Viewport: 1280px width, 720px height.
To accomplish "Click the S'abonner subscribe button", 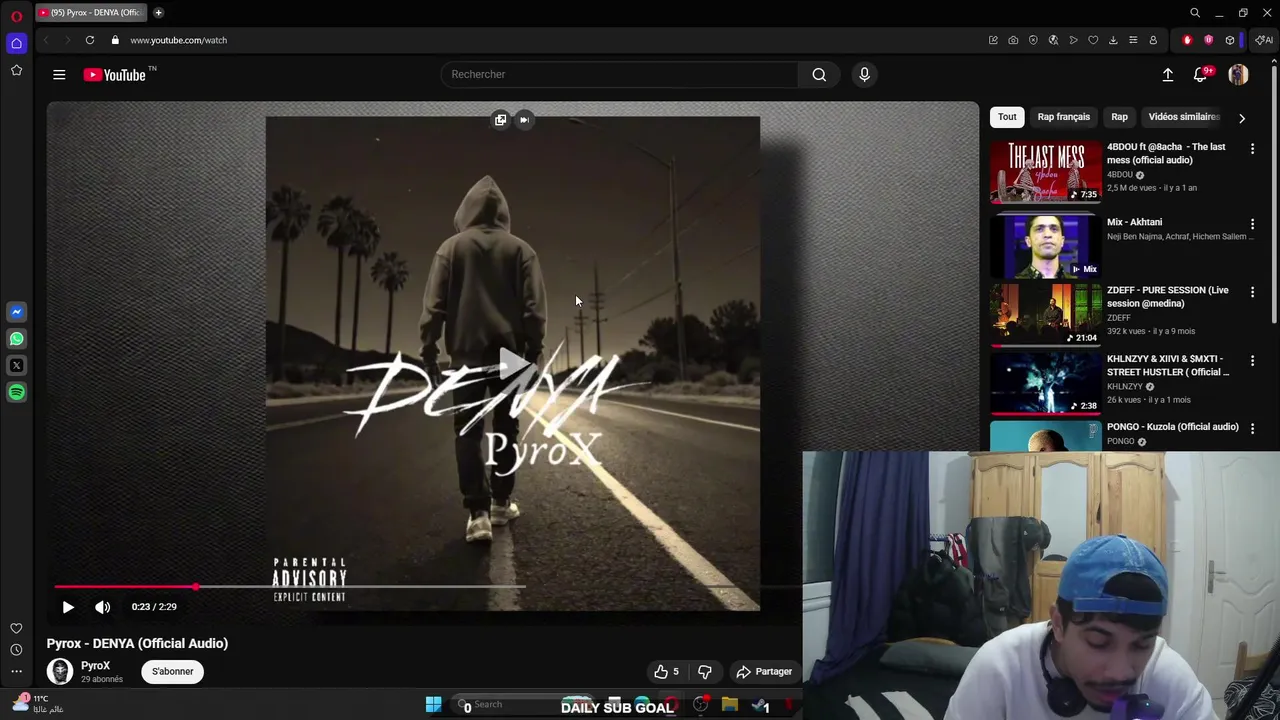I will pos(173,671).
